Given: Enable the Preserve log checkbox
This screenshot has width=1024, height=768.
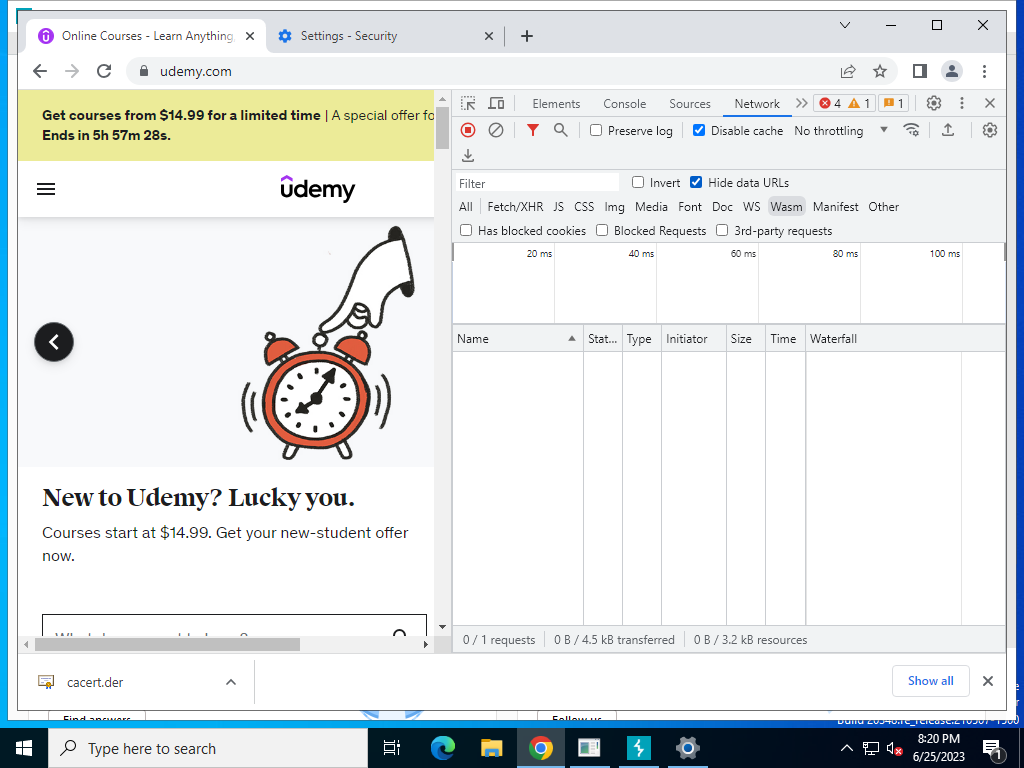Looking at the screenshot, I should click(x=596, y=130).
